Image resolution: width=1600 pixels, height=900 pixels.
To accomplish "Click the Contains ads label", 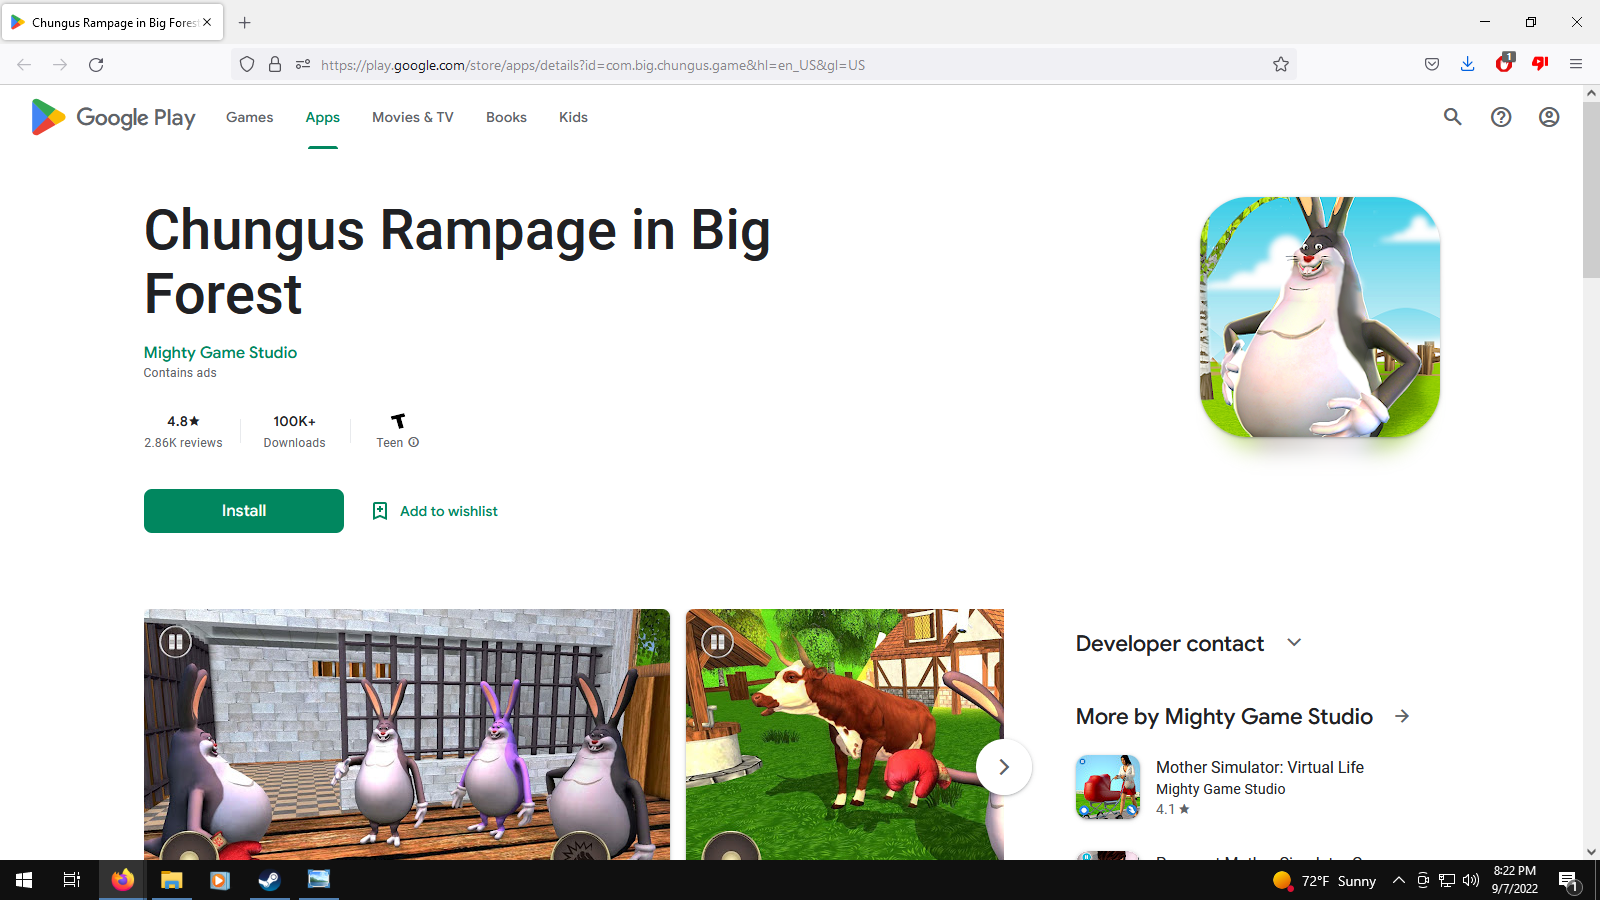I will [x=180, y=373].
